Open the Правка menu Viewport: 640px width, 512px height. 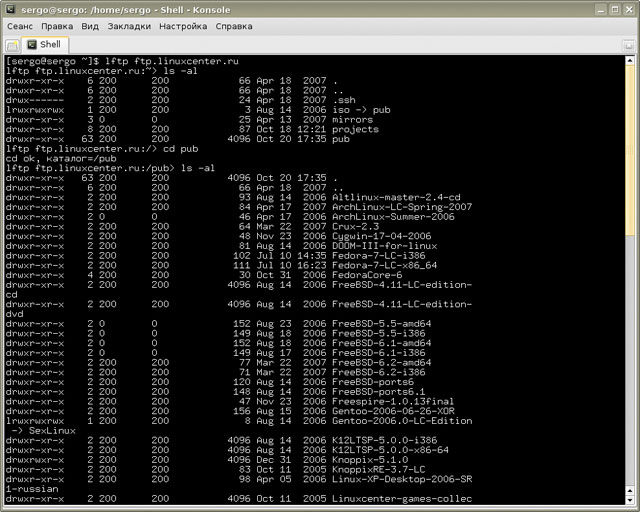(57, 26)
